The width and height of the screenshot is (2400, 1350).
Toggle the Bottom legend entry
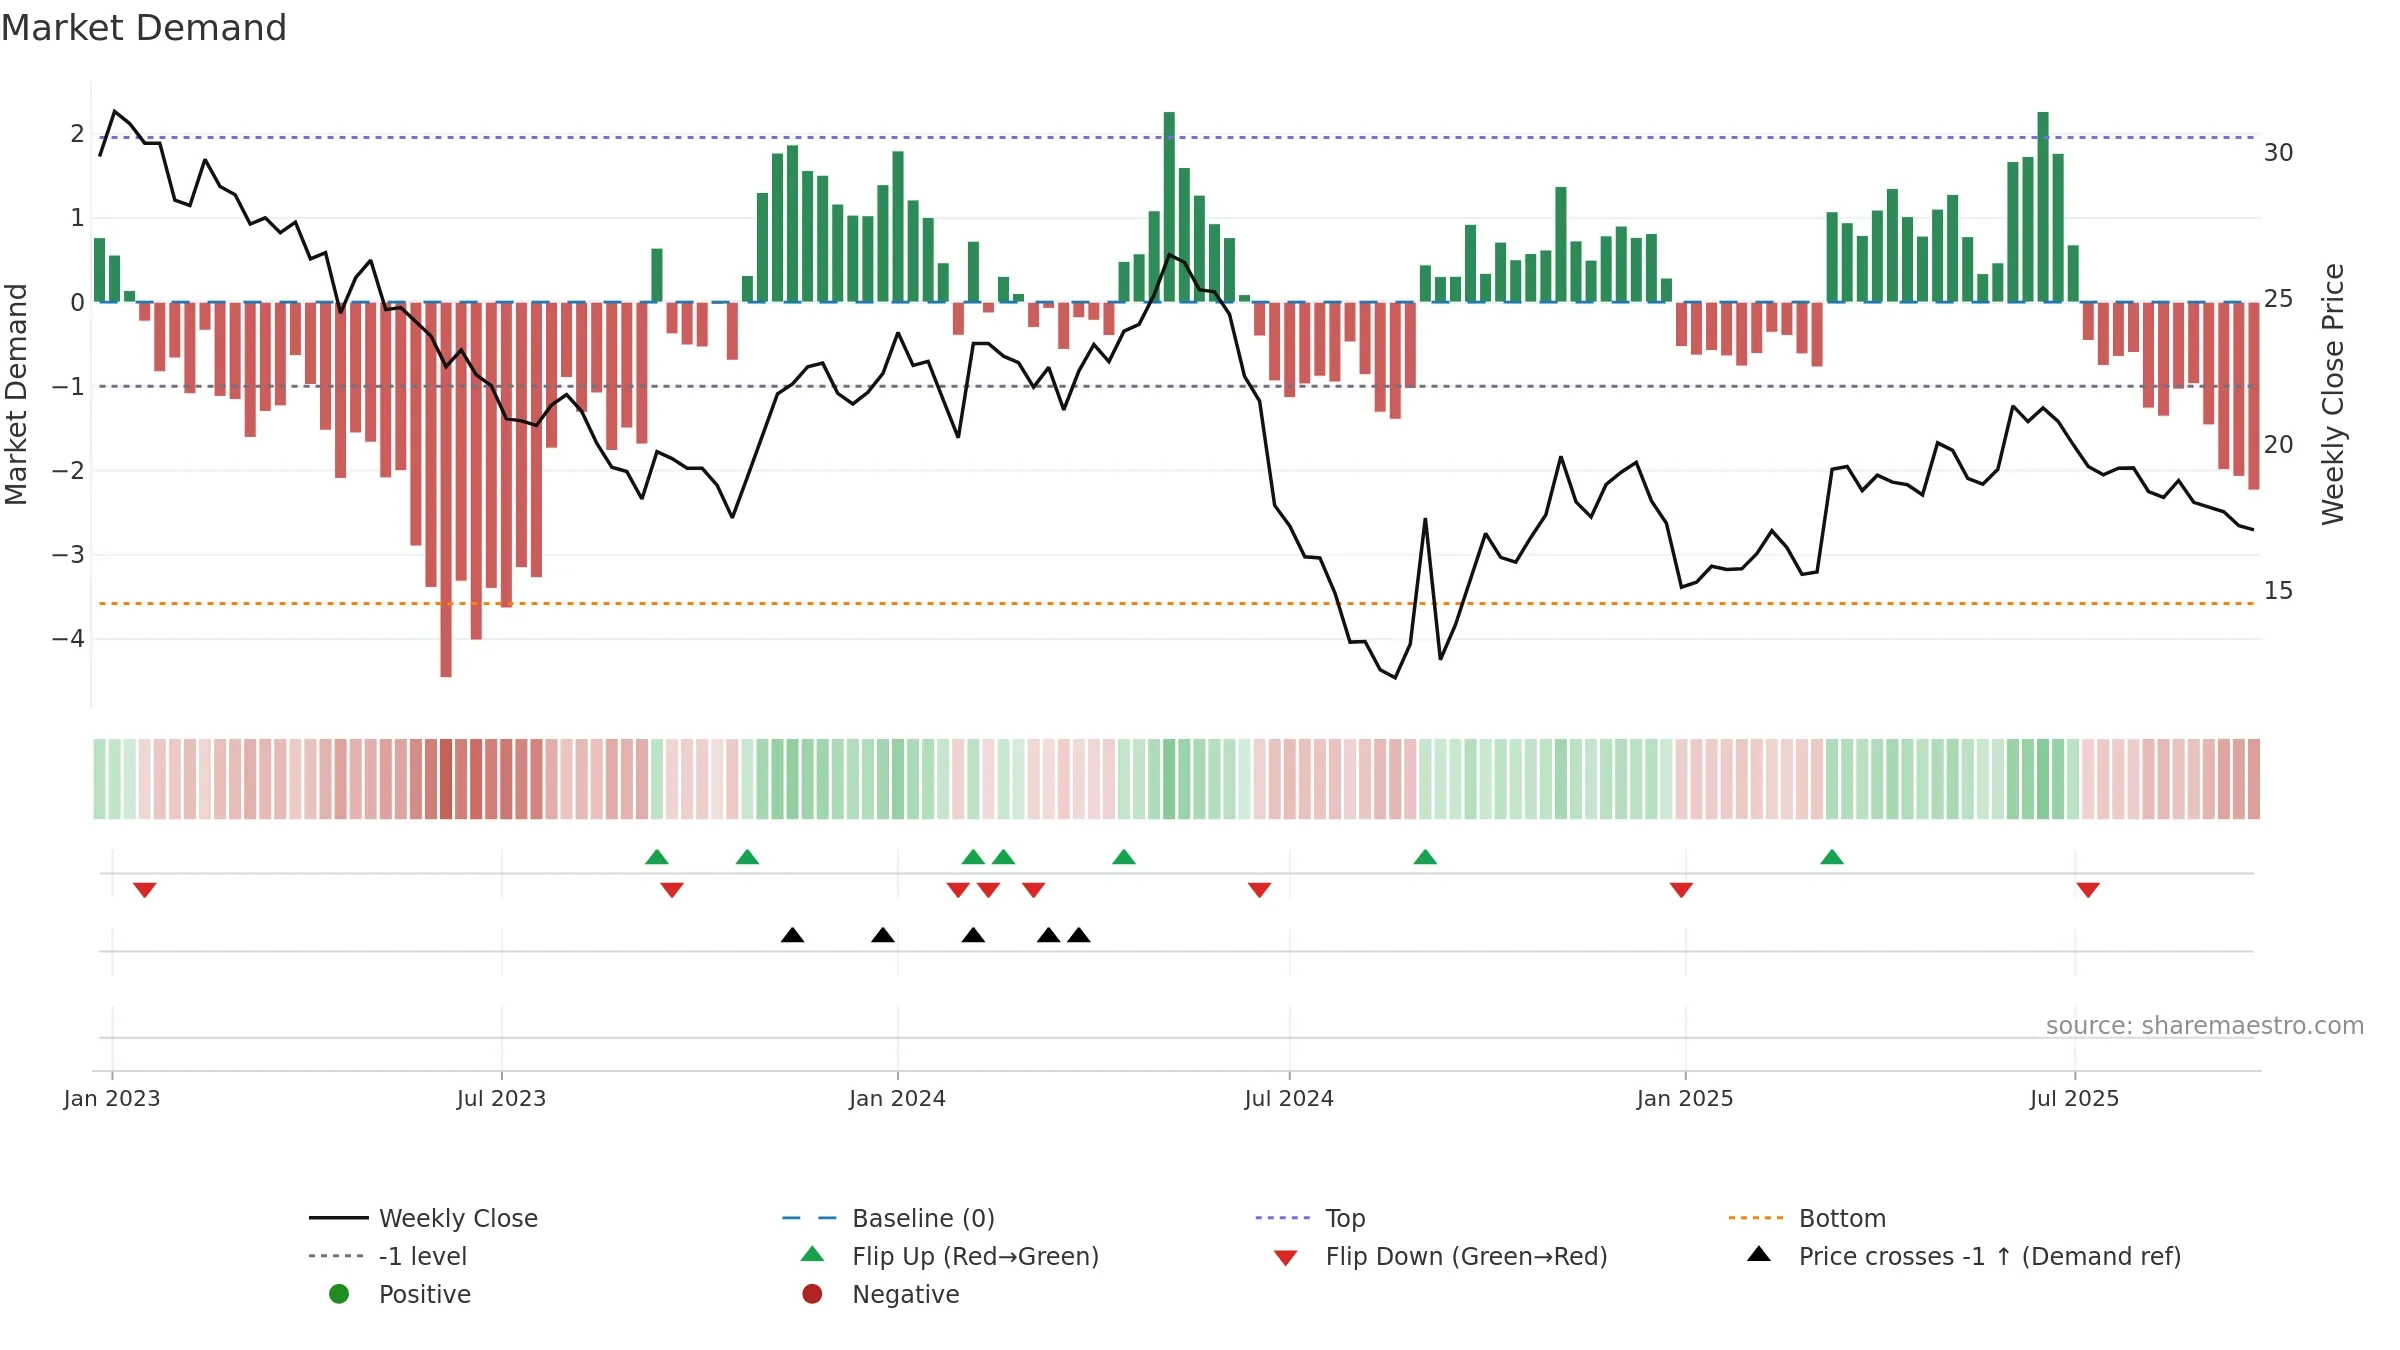(x=1808, y=1218)
